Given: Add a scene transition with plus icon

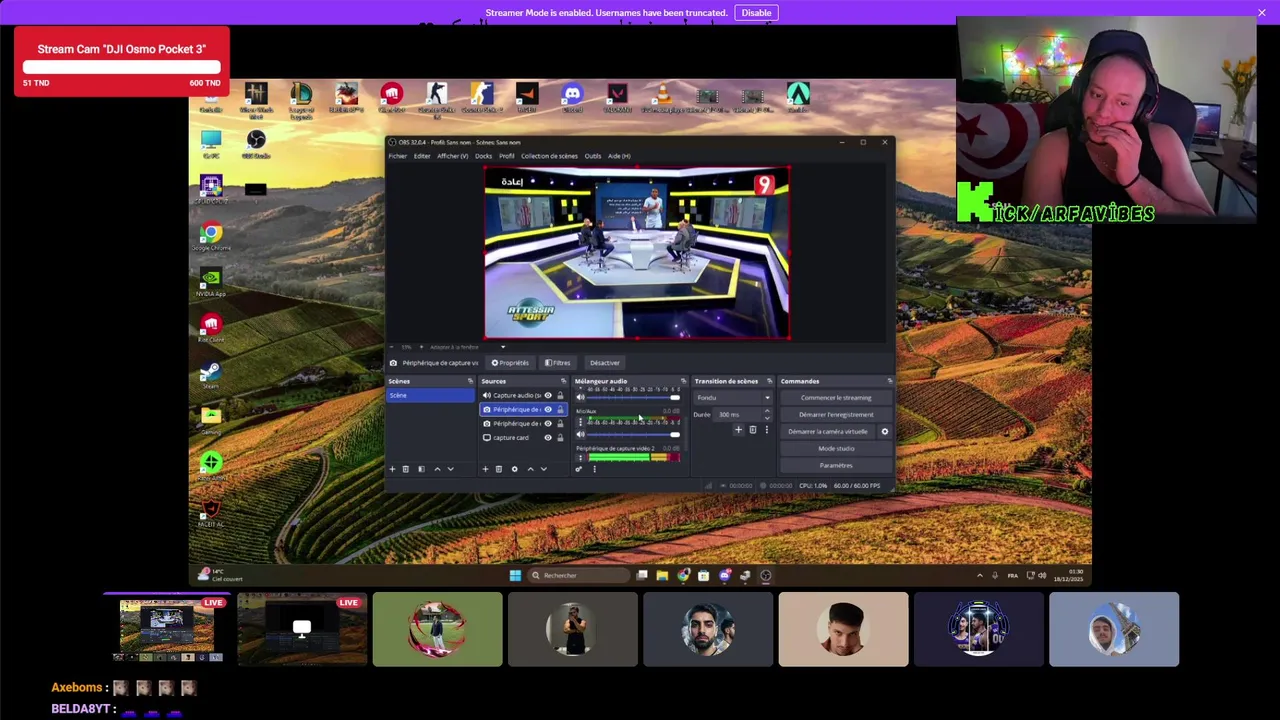Looking at the screenshot, I should pyautogui.click(x=738, y=430).
